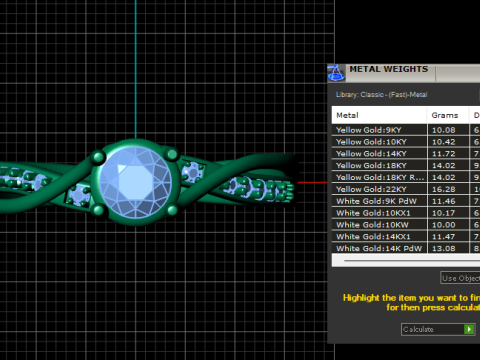The width and height of the screenshot is (480, 360).
Task: Select the METAL WEIGHTS panel title tab
Action: 389,69
